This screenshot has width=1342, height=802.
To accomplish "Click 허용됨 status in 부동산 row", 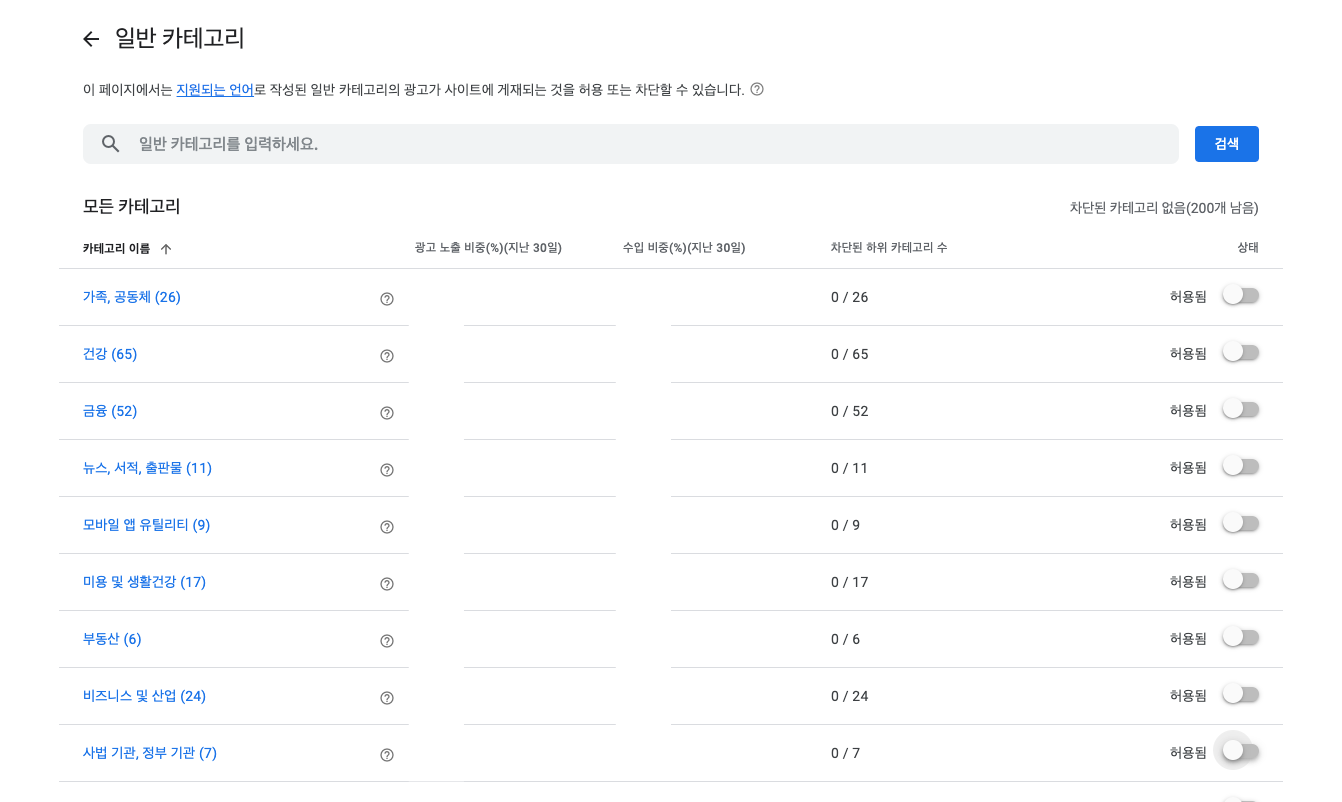I will click(x=1188, y=639).
